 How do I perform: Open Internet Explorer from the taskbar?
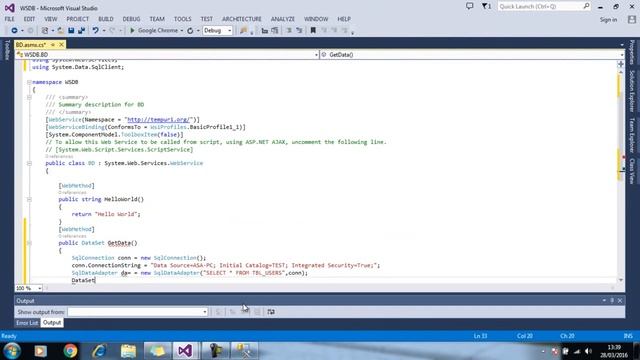pos(99,351)
